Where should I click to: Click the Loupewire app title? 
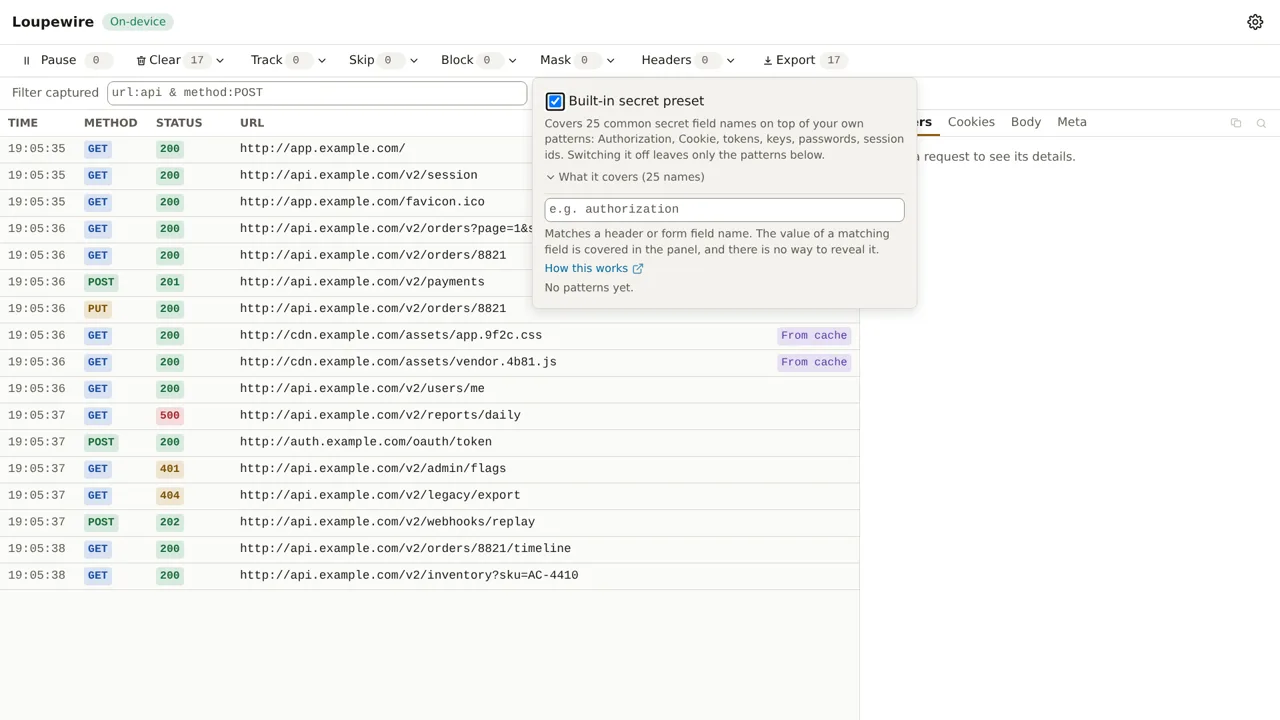[53, 22]
